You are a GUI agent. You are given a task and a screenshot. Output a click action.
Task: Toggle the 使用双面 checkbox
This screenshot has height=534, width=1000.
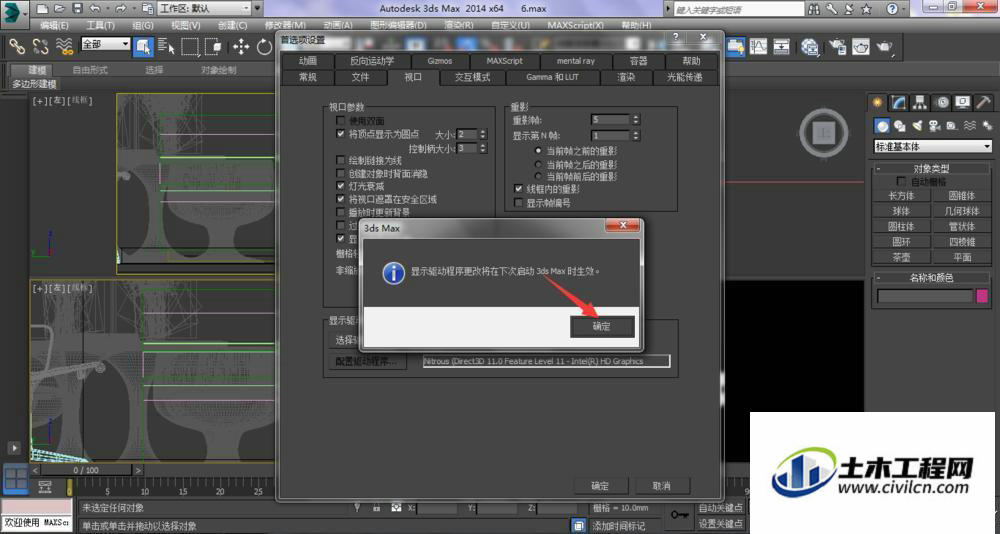point(341,121)
